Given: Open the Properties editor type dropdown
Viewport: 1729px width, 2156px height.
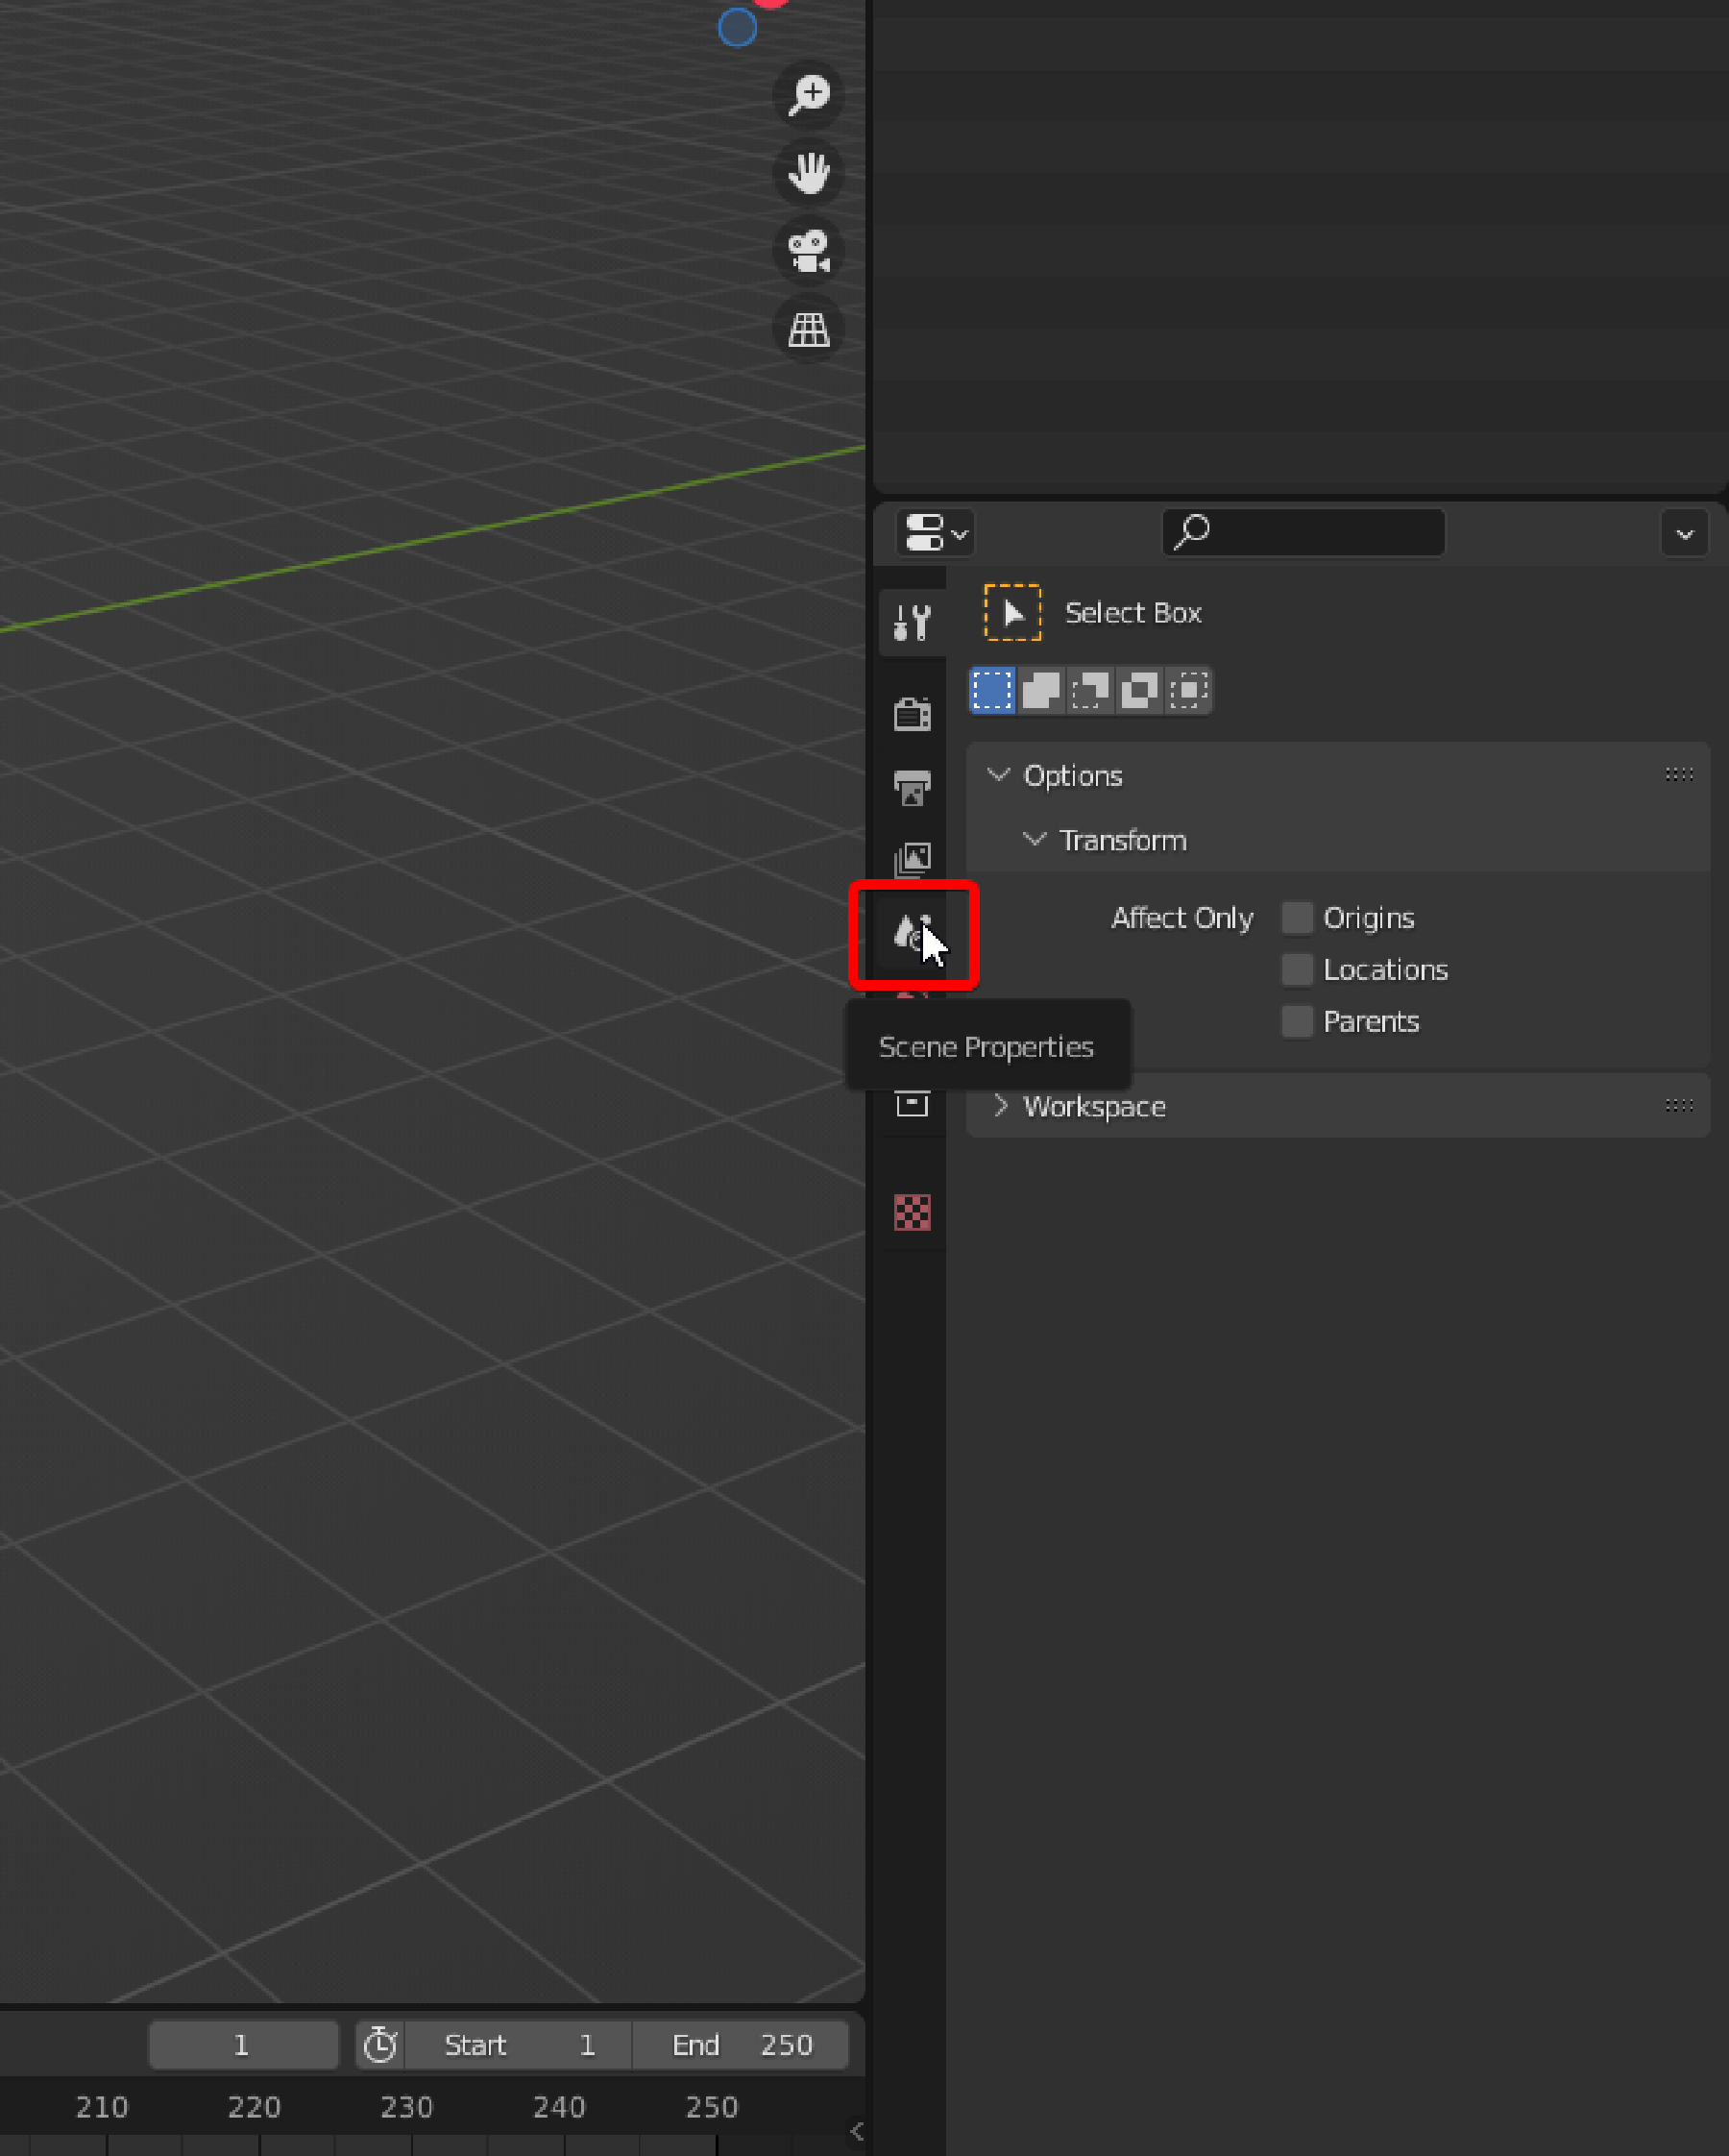Looking at the screenshot, I should click(936, 532).
